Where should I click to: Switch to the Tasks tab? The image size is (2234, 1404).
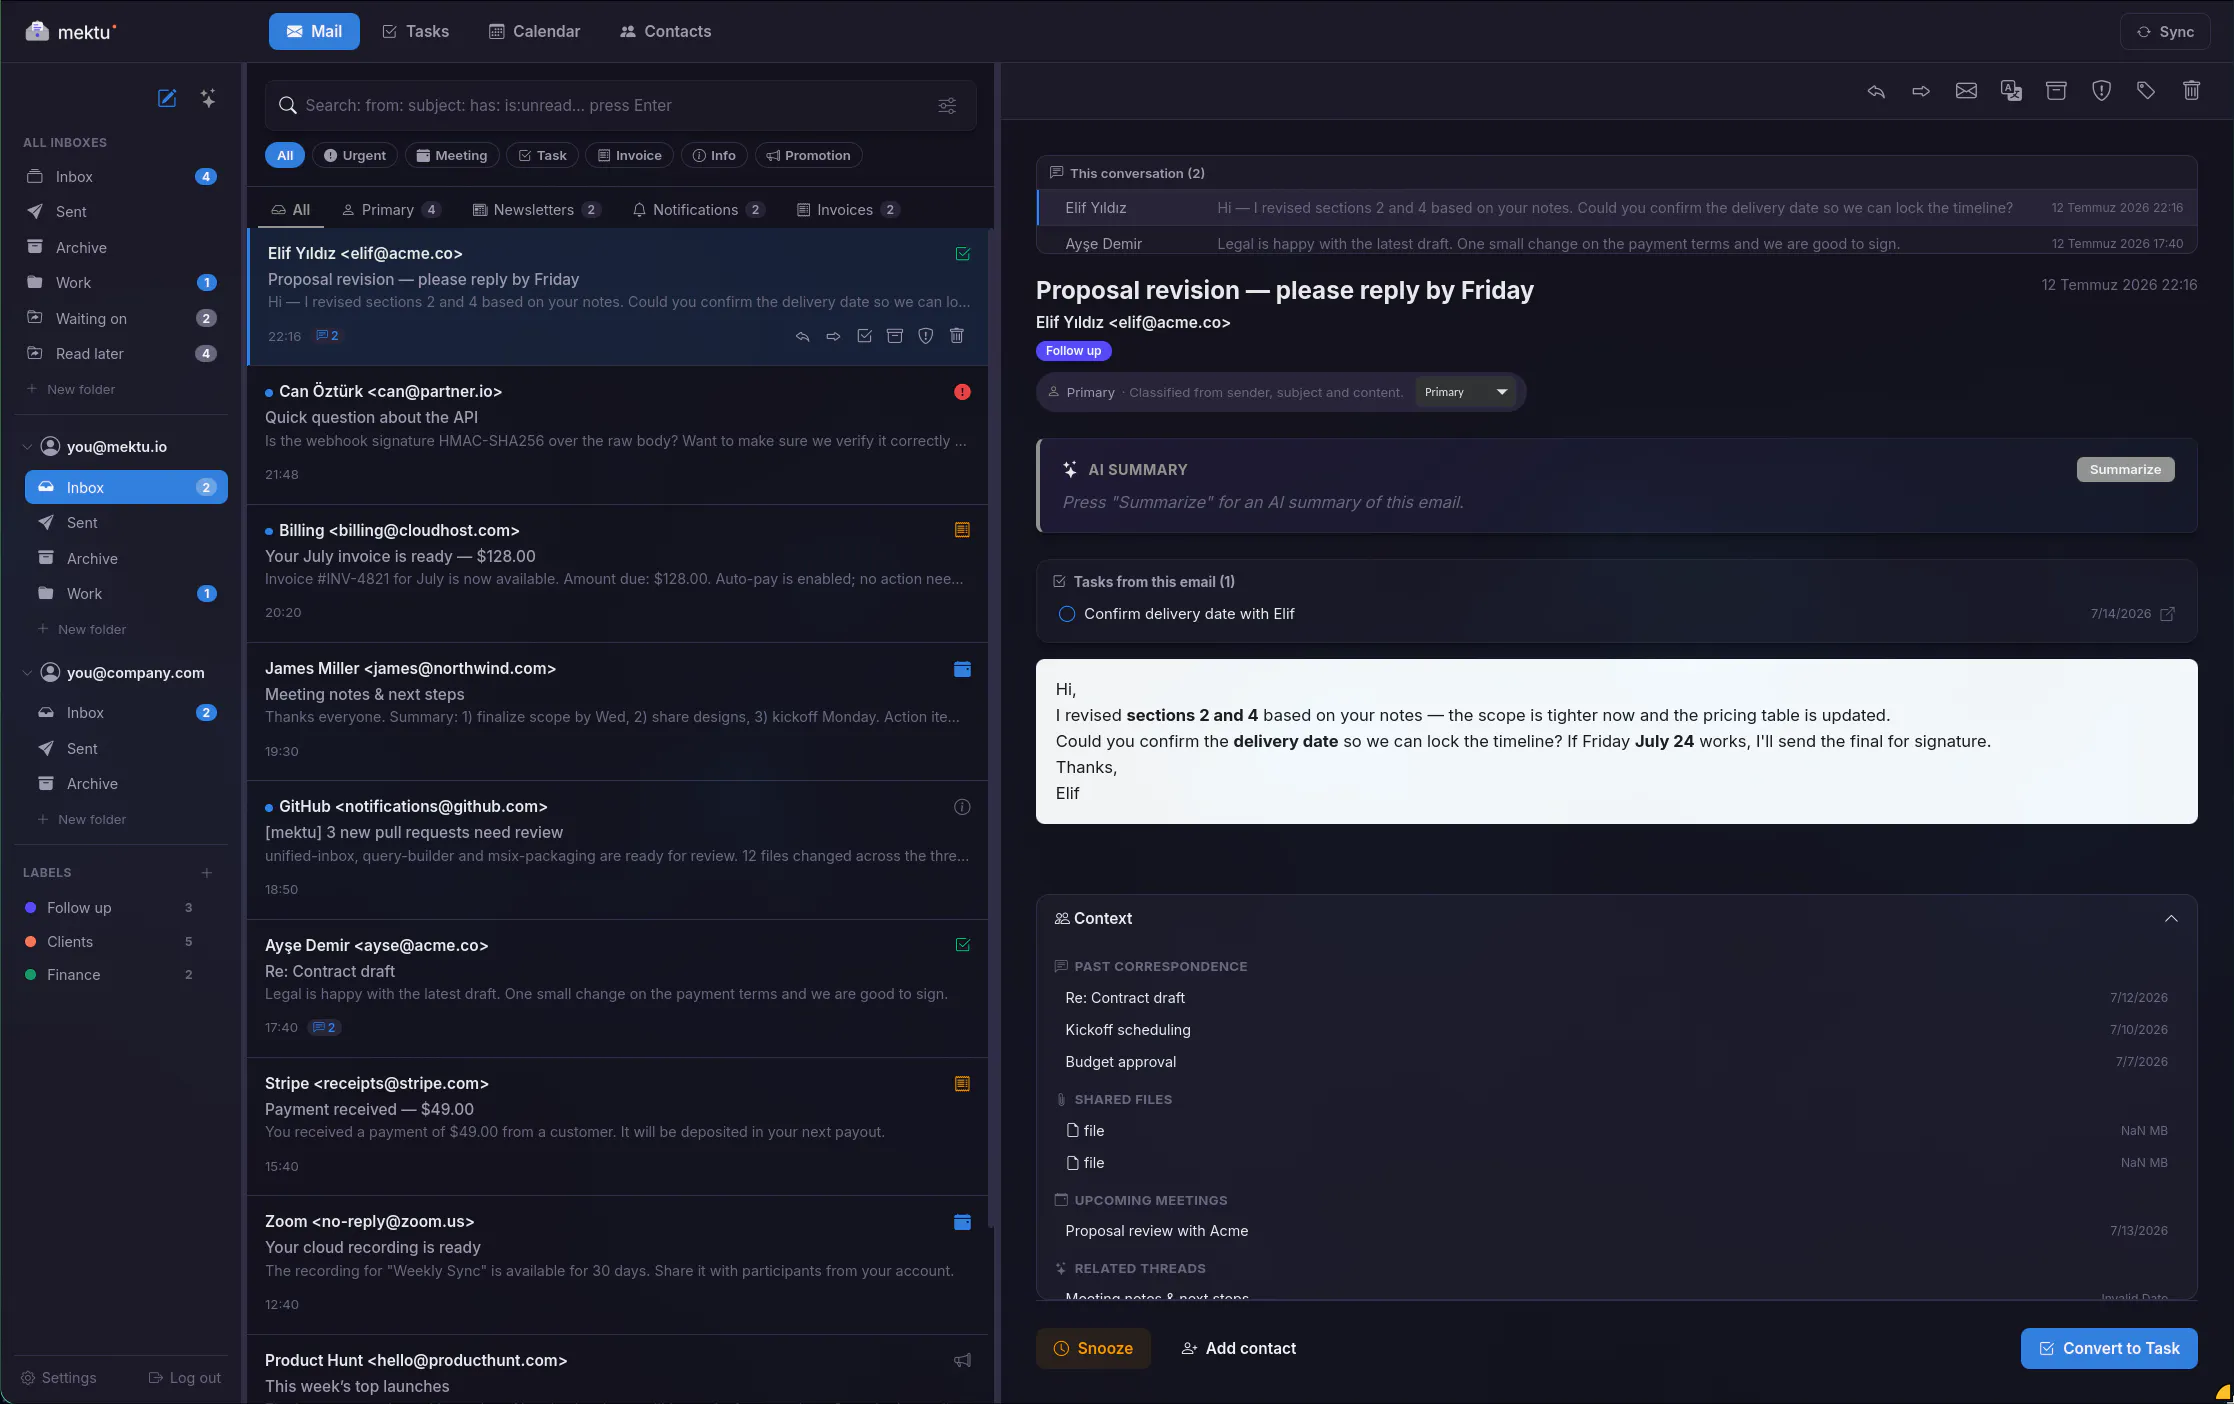tap(416, 32)
